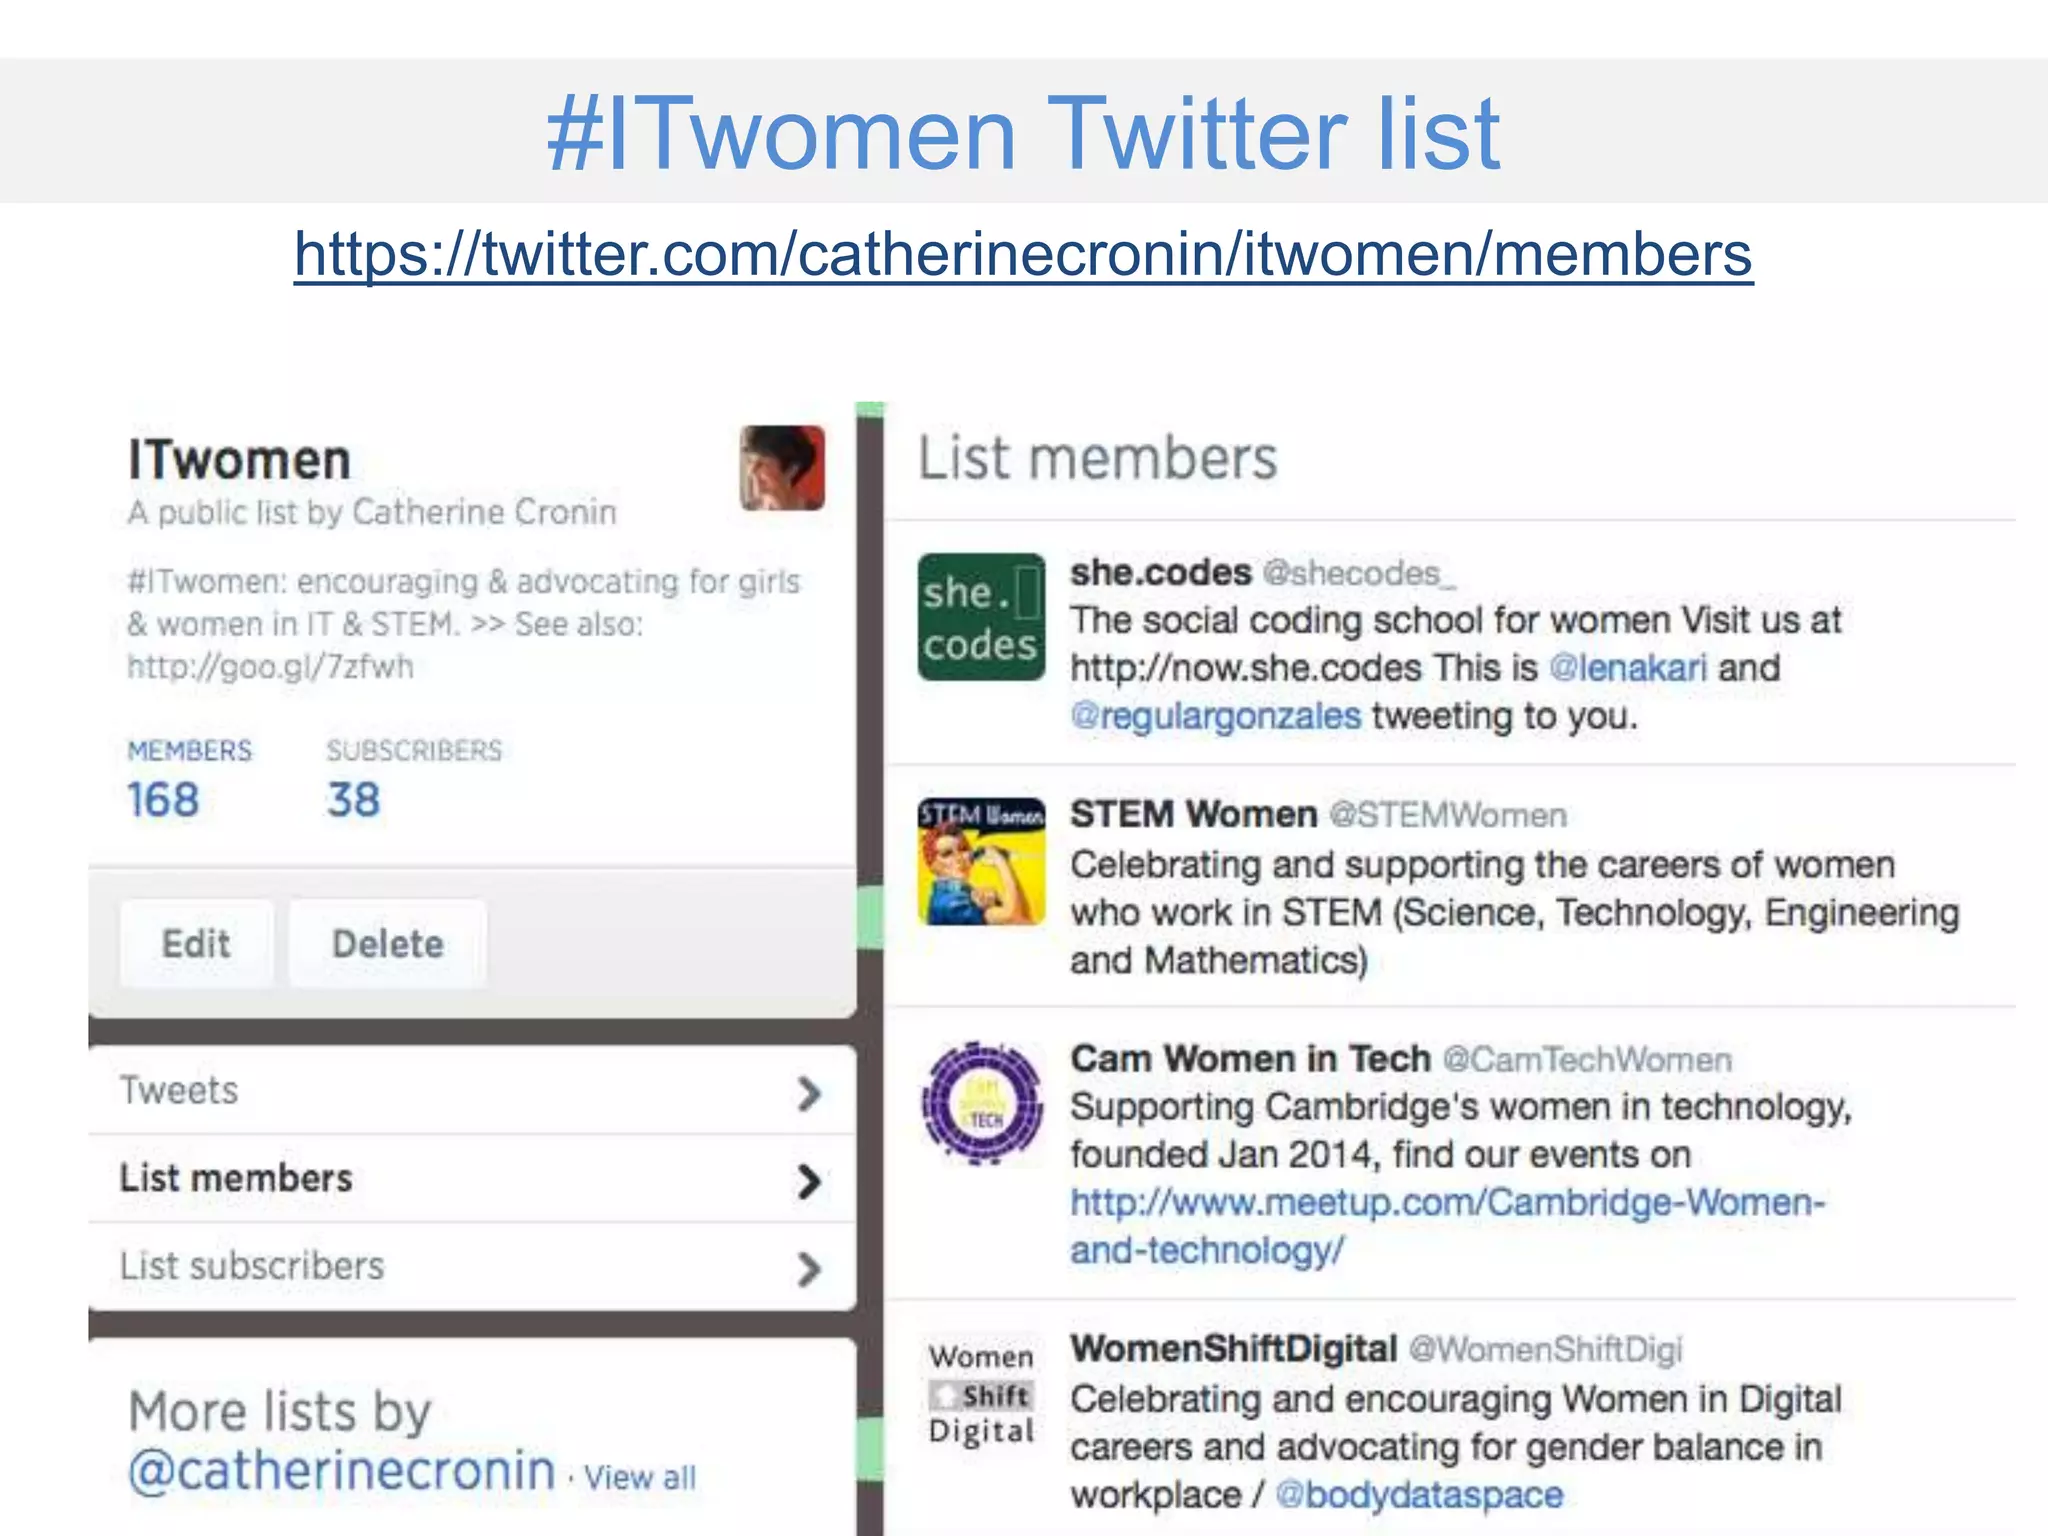Click the @STEMWomen handle
This screenshot has width=2048, height=1536.
(x=1448, y=816)
